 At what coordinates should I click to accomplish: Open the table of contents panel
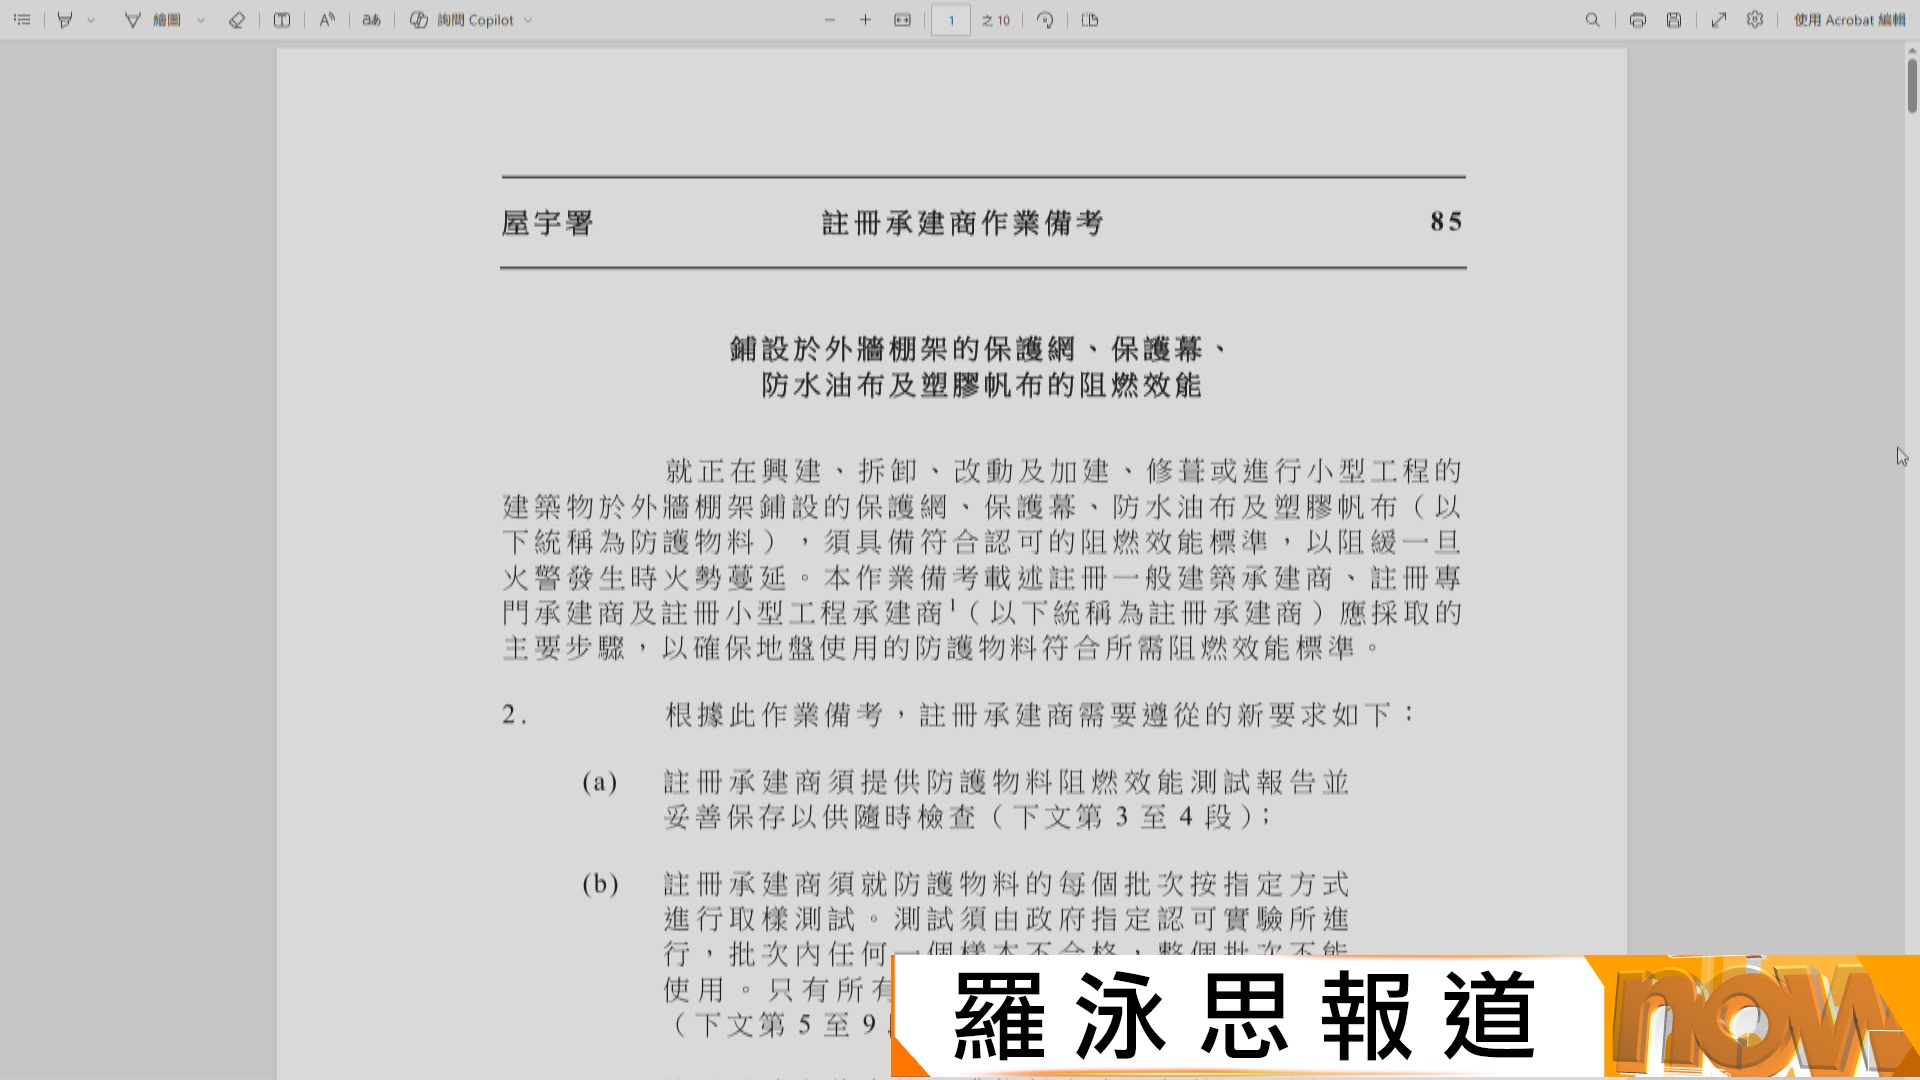[x=22, y=20]
